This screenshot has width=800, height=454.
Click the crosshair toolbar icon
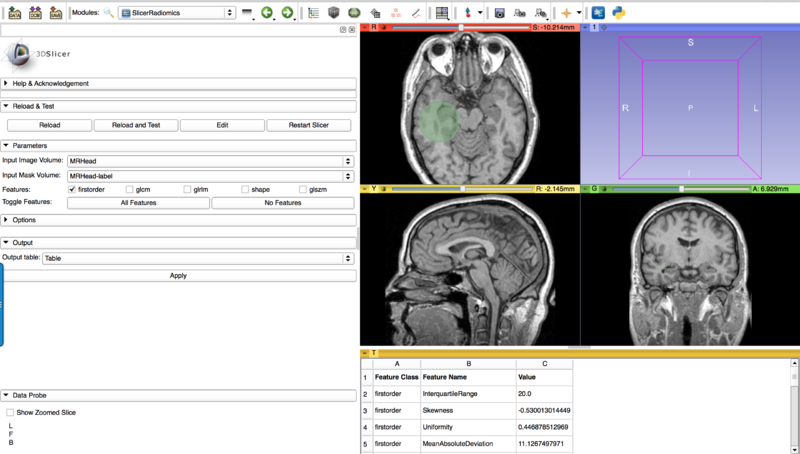[x=567, y=13]
